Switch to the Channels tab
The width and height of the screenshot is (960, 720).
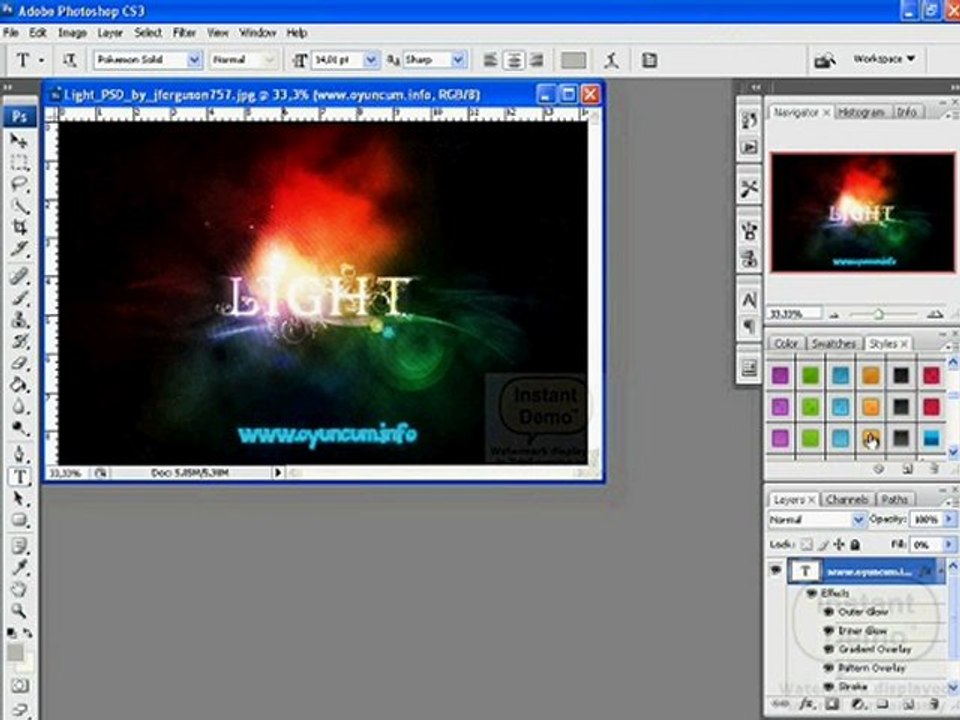847,500
